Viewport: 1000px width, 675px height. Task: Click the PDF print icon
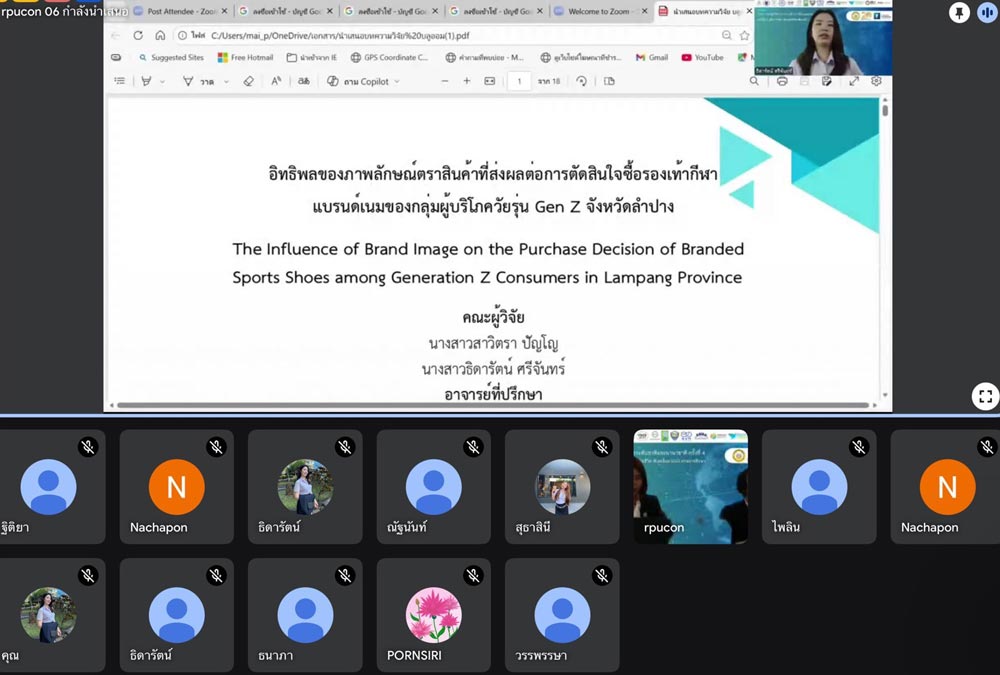(782, 81)
